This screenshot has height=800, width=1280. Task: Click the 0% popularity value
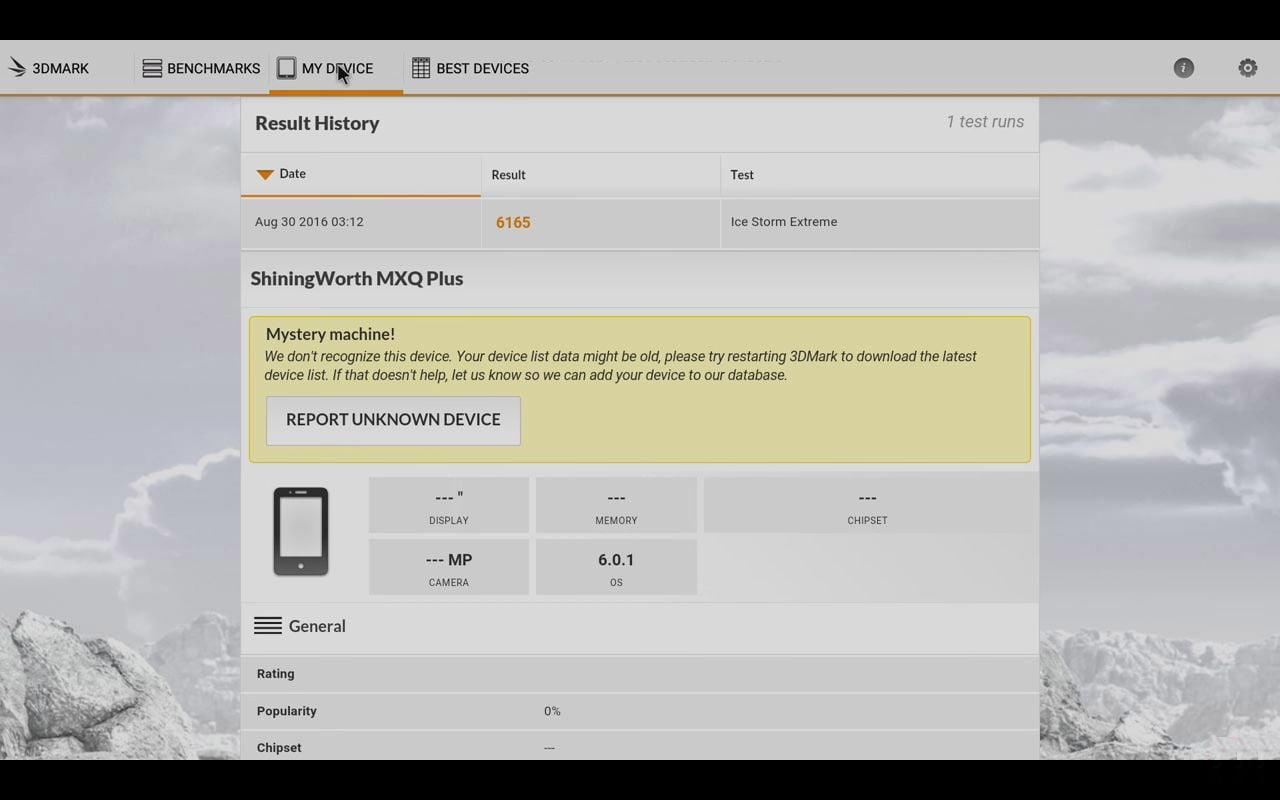pyautogui.click(x=552, y=711)
